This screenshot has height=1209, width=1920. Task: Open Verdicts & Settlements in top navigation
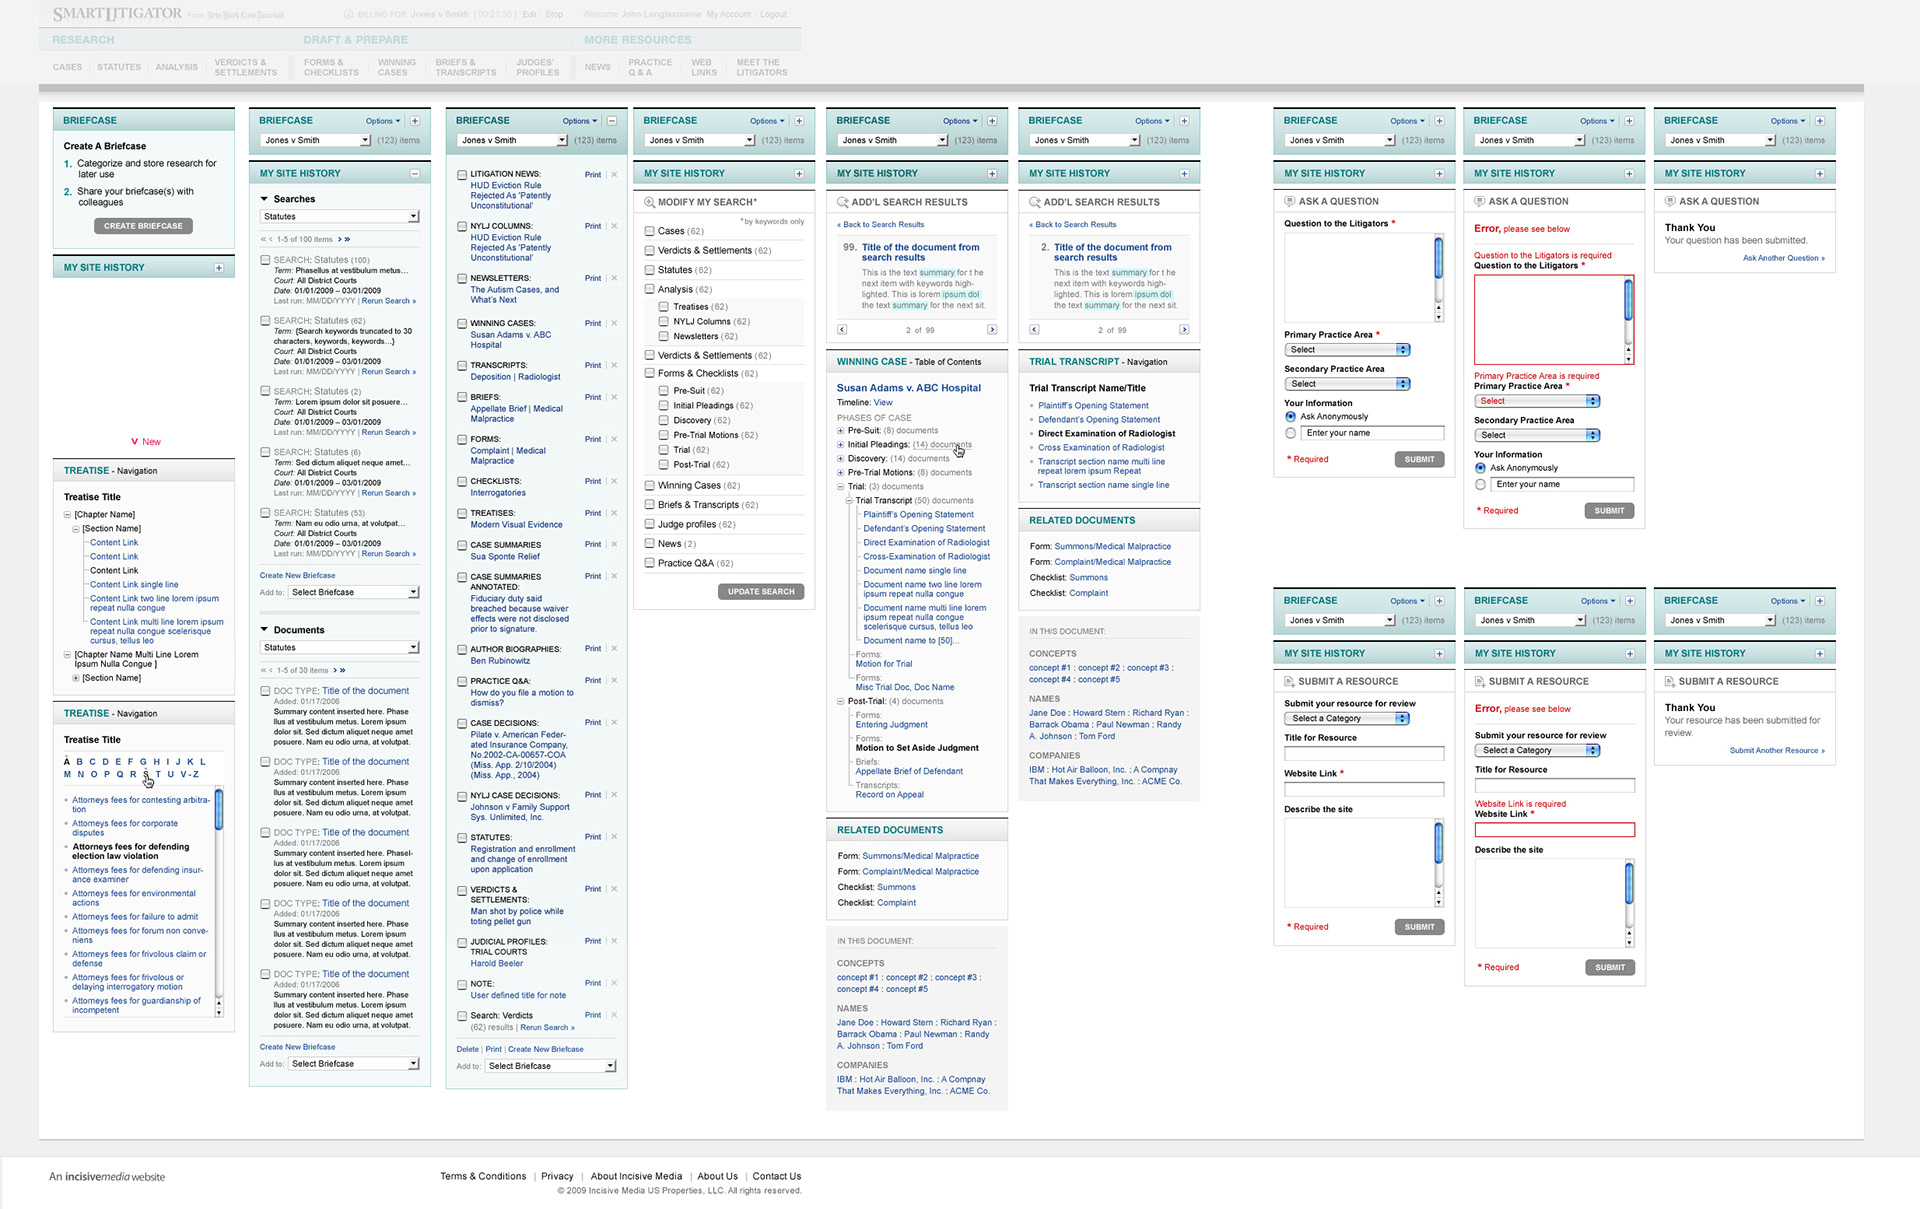[x=245, y=67]
